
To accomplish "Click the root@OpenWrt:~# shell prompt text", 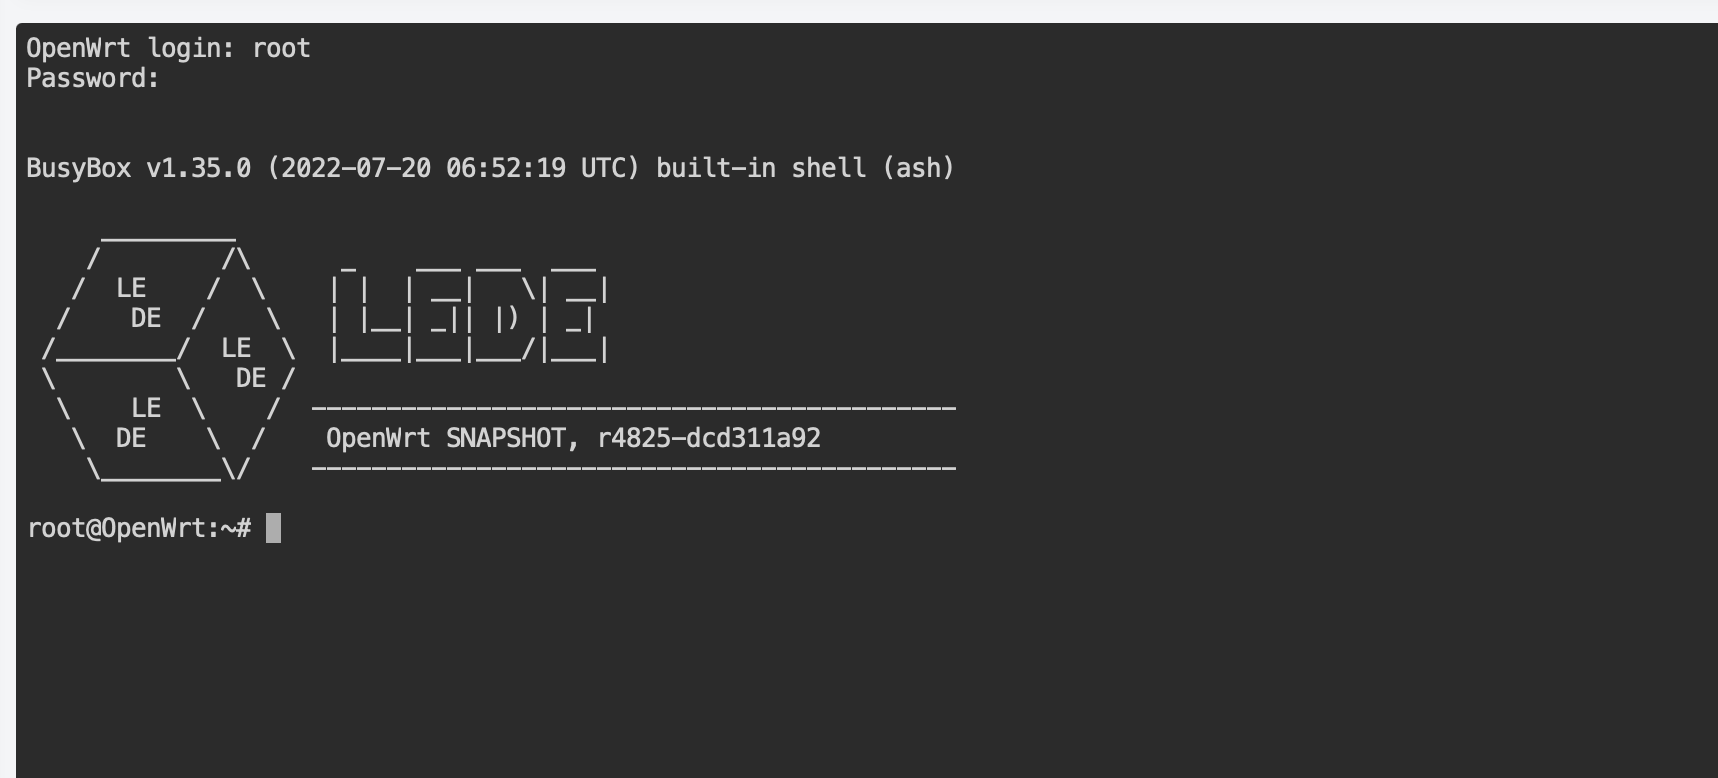I will click(x=139, y=528).
